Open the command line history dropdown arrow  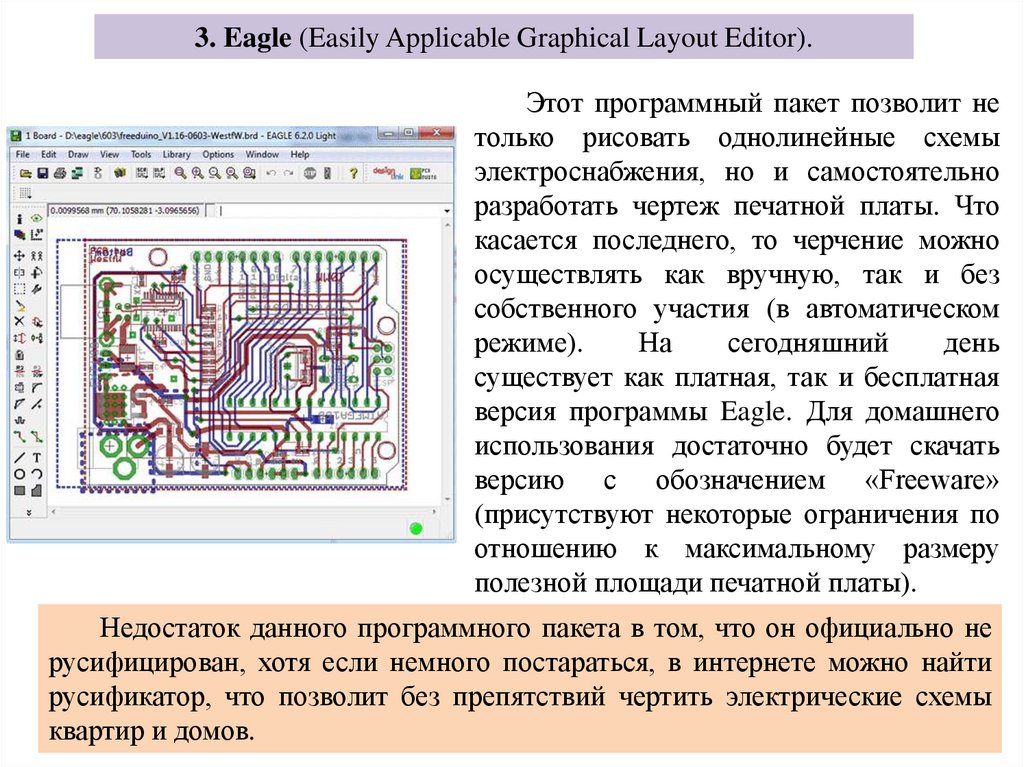tap(447, 210)
